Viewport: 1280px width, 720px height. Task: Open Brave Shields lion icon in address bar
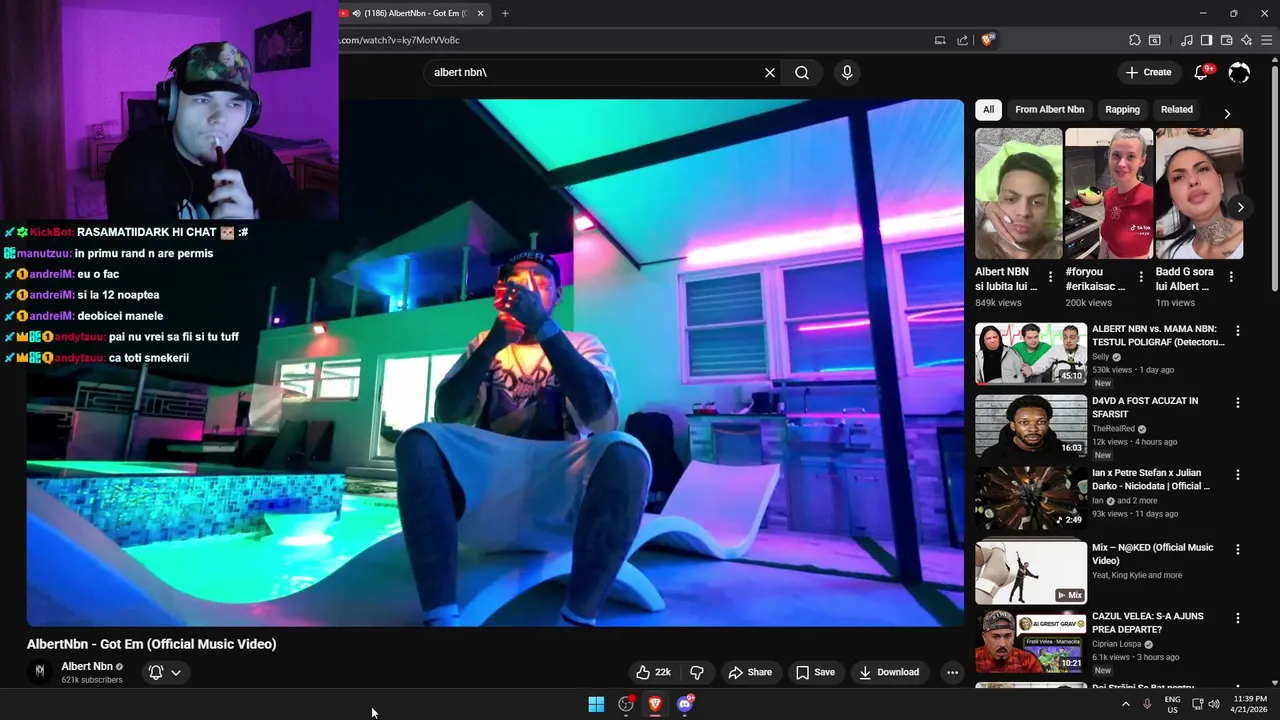click(x=987, y=40)
